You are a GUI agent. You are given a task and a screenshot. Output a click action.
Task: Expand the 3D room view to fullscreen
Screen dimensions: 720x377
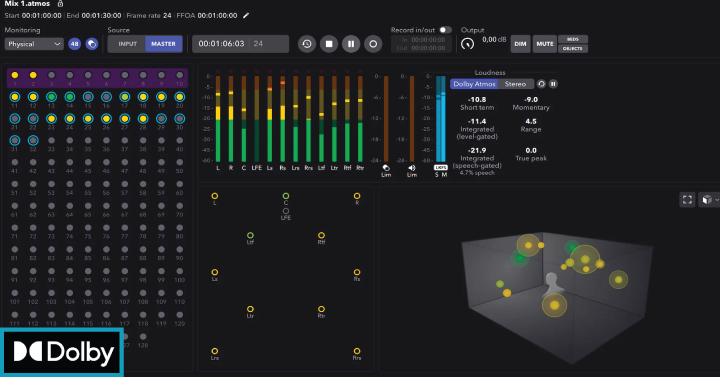(x=687, y=200)
